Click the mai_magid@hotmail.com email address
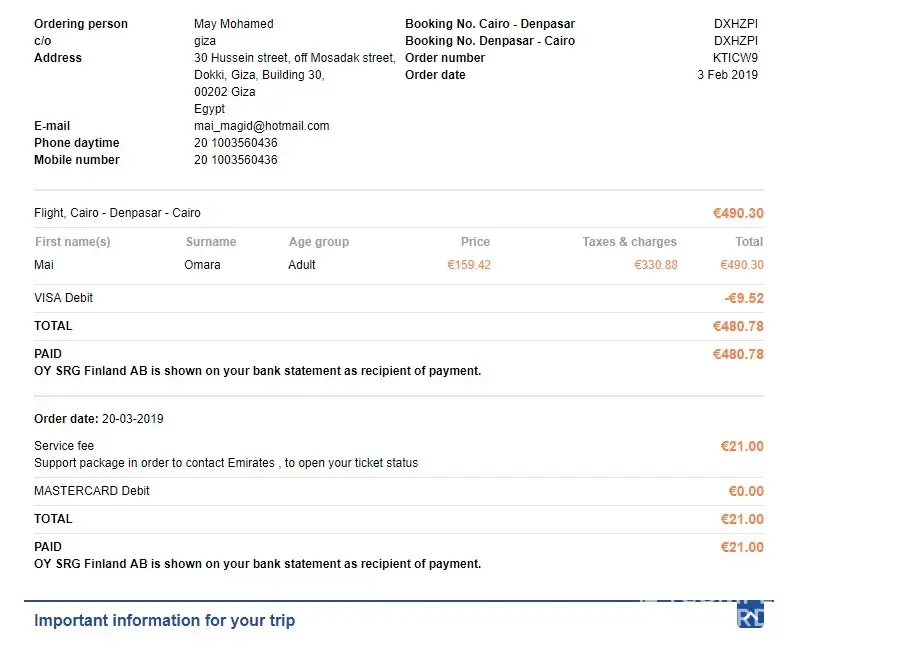The width and height of the screenshot is (901, 649). [261, 126]
